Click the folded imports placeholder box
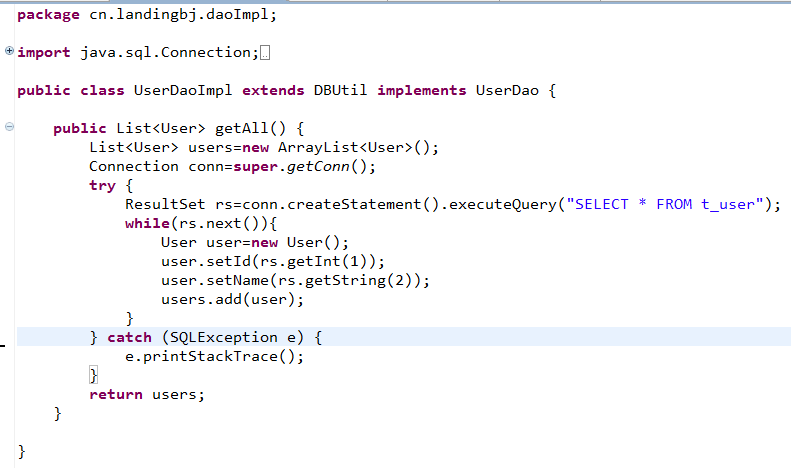 265,52
